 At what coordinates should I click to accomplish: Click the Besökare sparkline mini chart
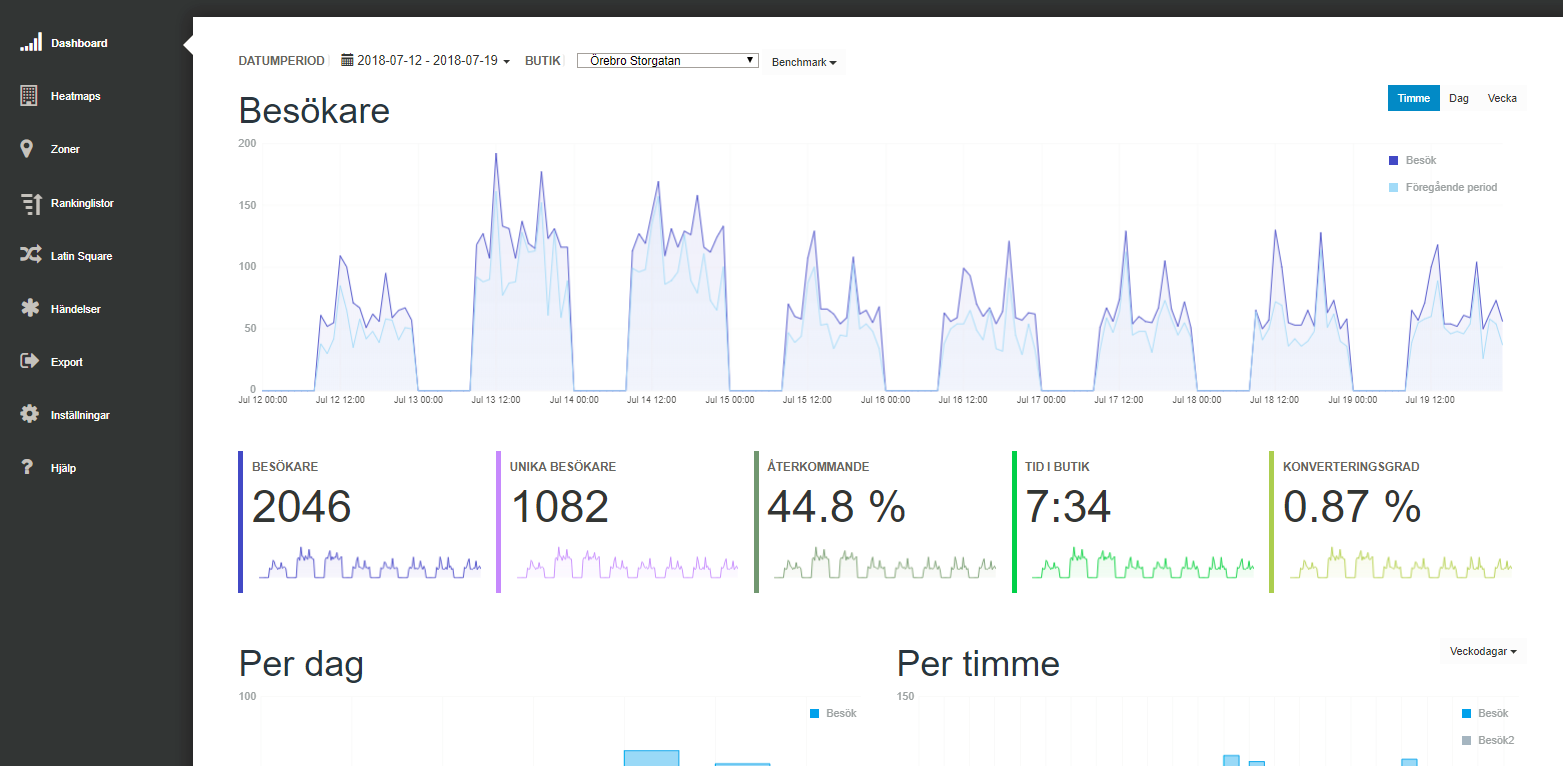[369, 563]
